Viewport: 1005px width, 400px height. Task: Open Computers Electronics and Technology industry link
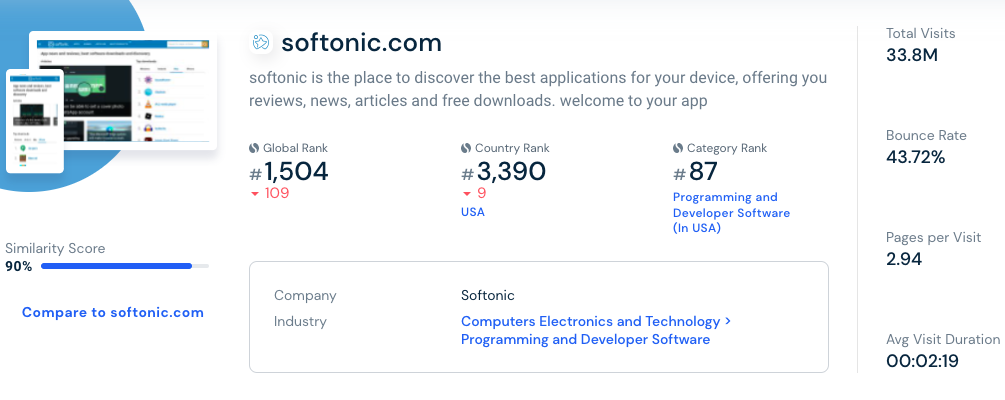pyautogui.click(x=596, y=321)
